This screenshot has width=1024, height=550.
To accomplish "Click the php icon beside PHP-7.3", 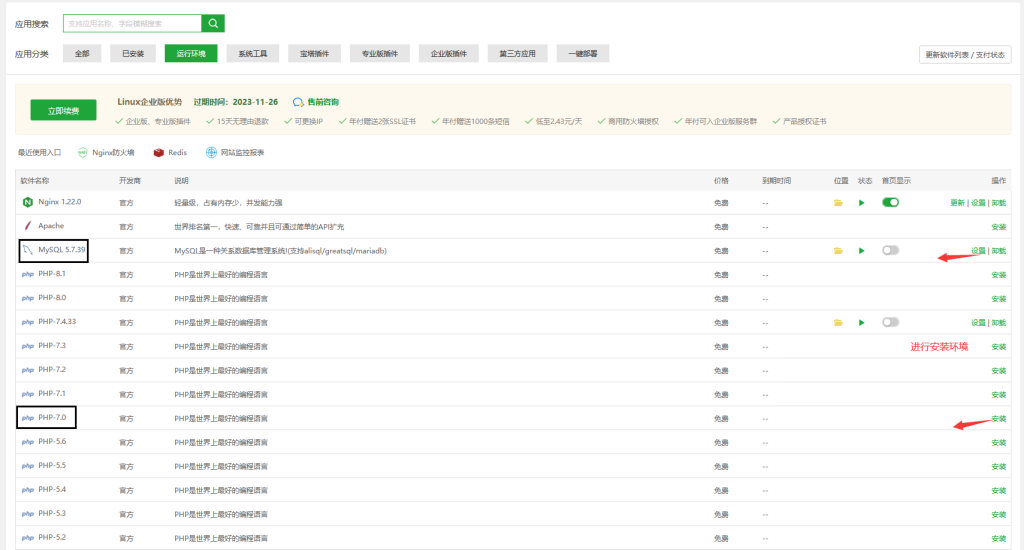I will click(27, 346).
